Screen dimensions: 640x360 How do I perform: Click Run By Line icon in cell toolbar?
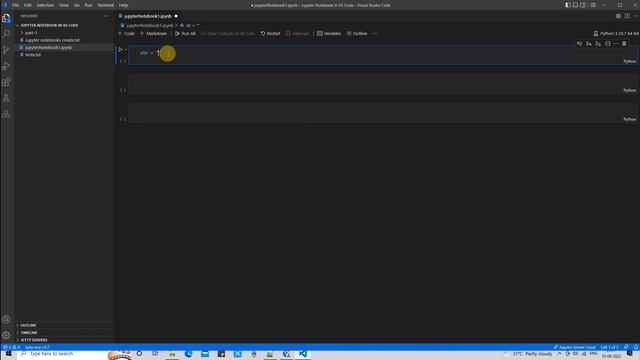click(579, 44)
